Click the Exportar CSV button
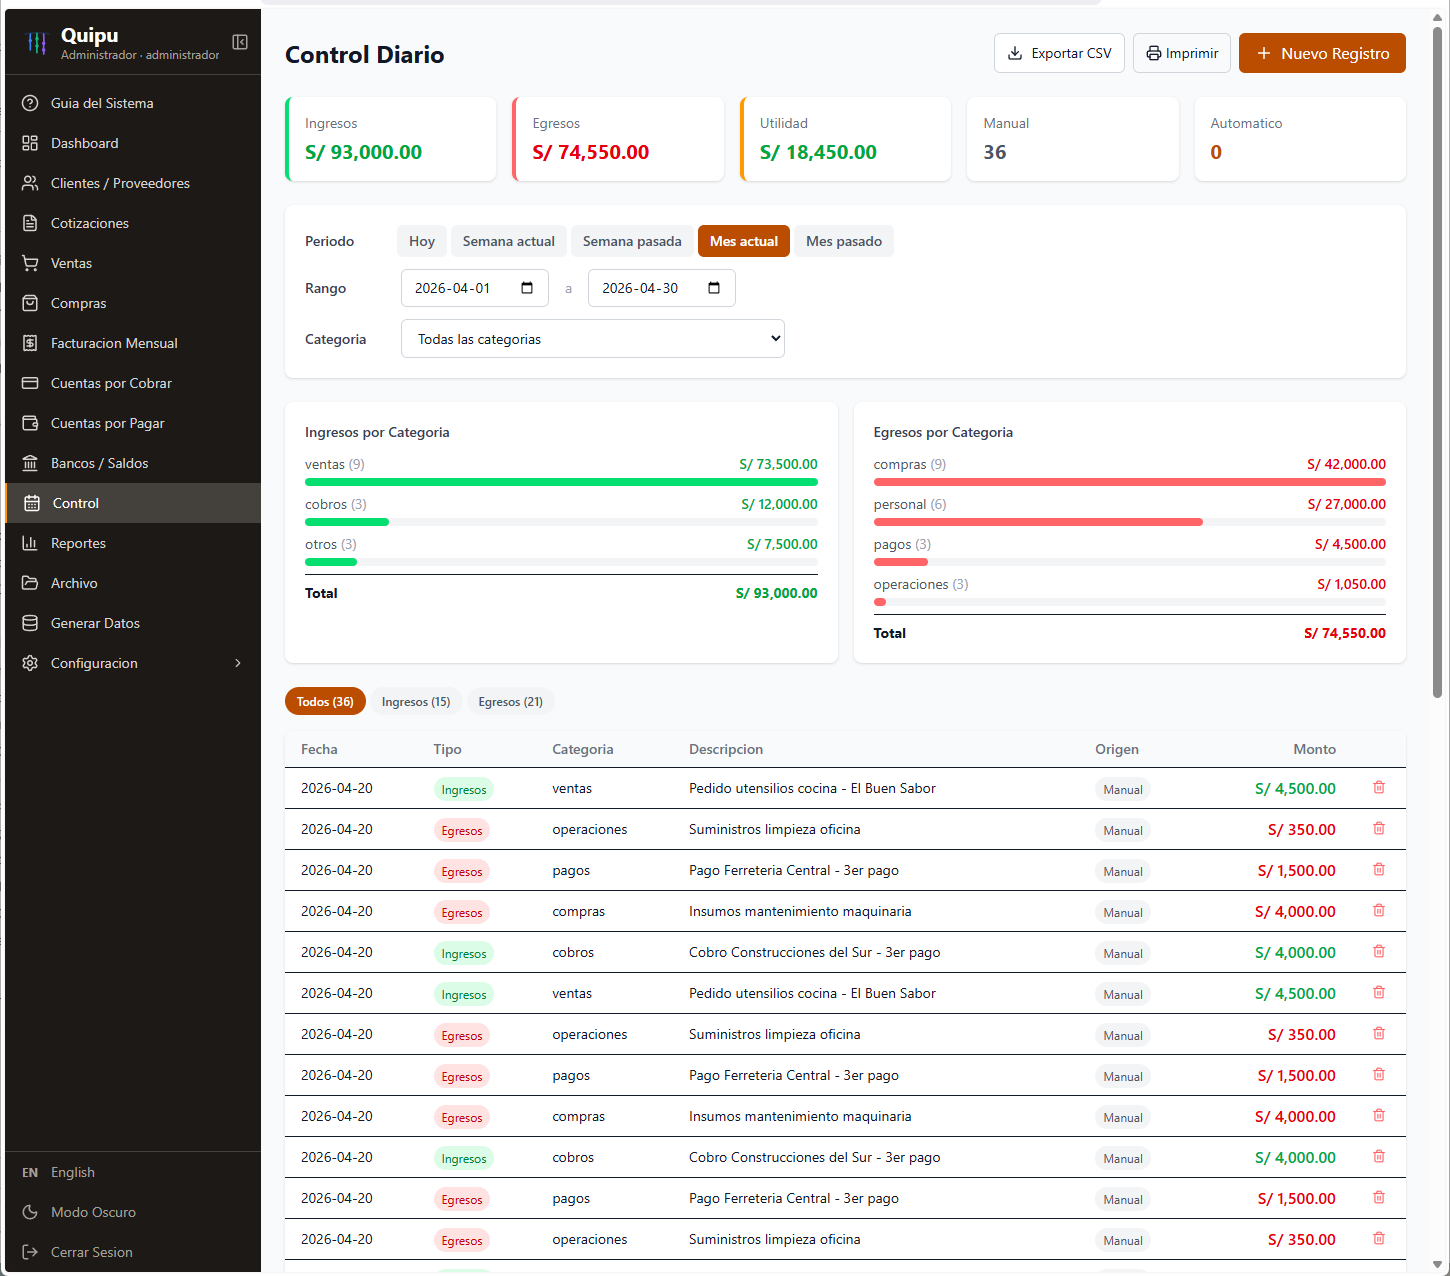 [x=1059, y=53]
